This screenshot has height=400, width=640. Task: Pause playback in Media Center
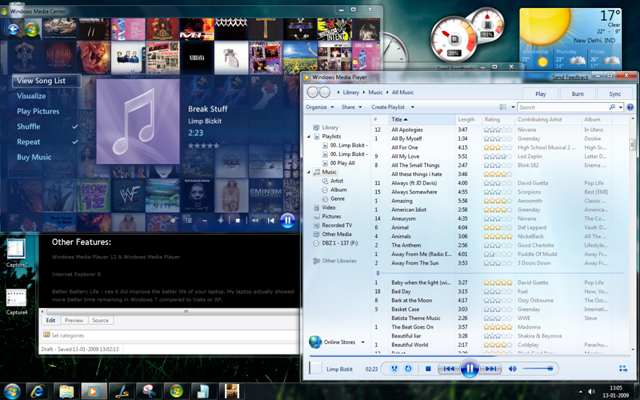point(287,220)
